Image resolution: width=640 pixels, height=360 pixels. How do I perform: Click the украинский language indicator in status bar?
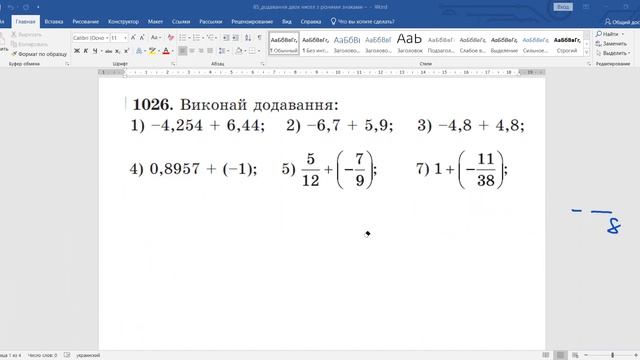[88, 355]
